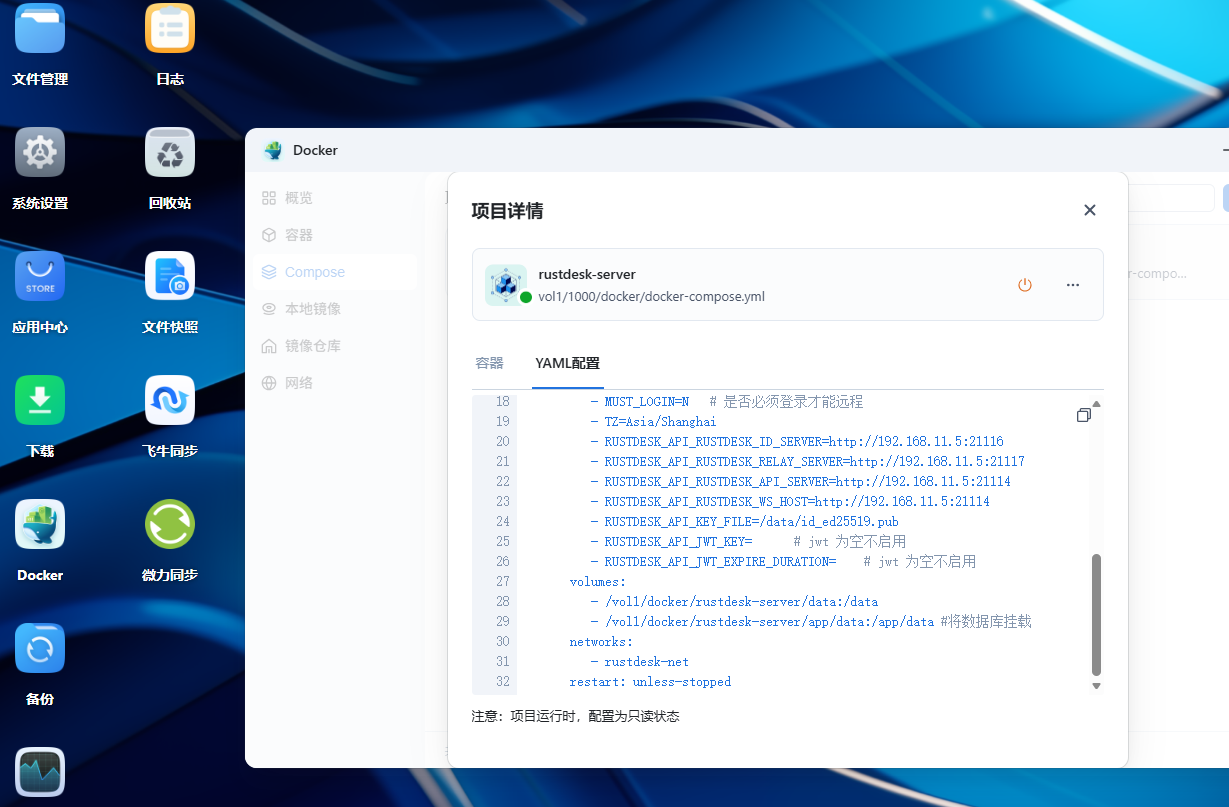This screenshot has height=807, width=1229.
Task: Open the resource monitor icon below 备份
Action: (x=40, y=772)
